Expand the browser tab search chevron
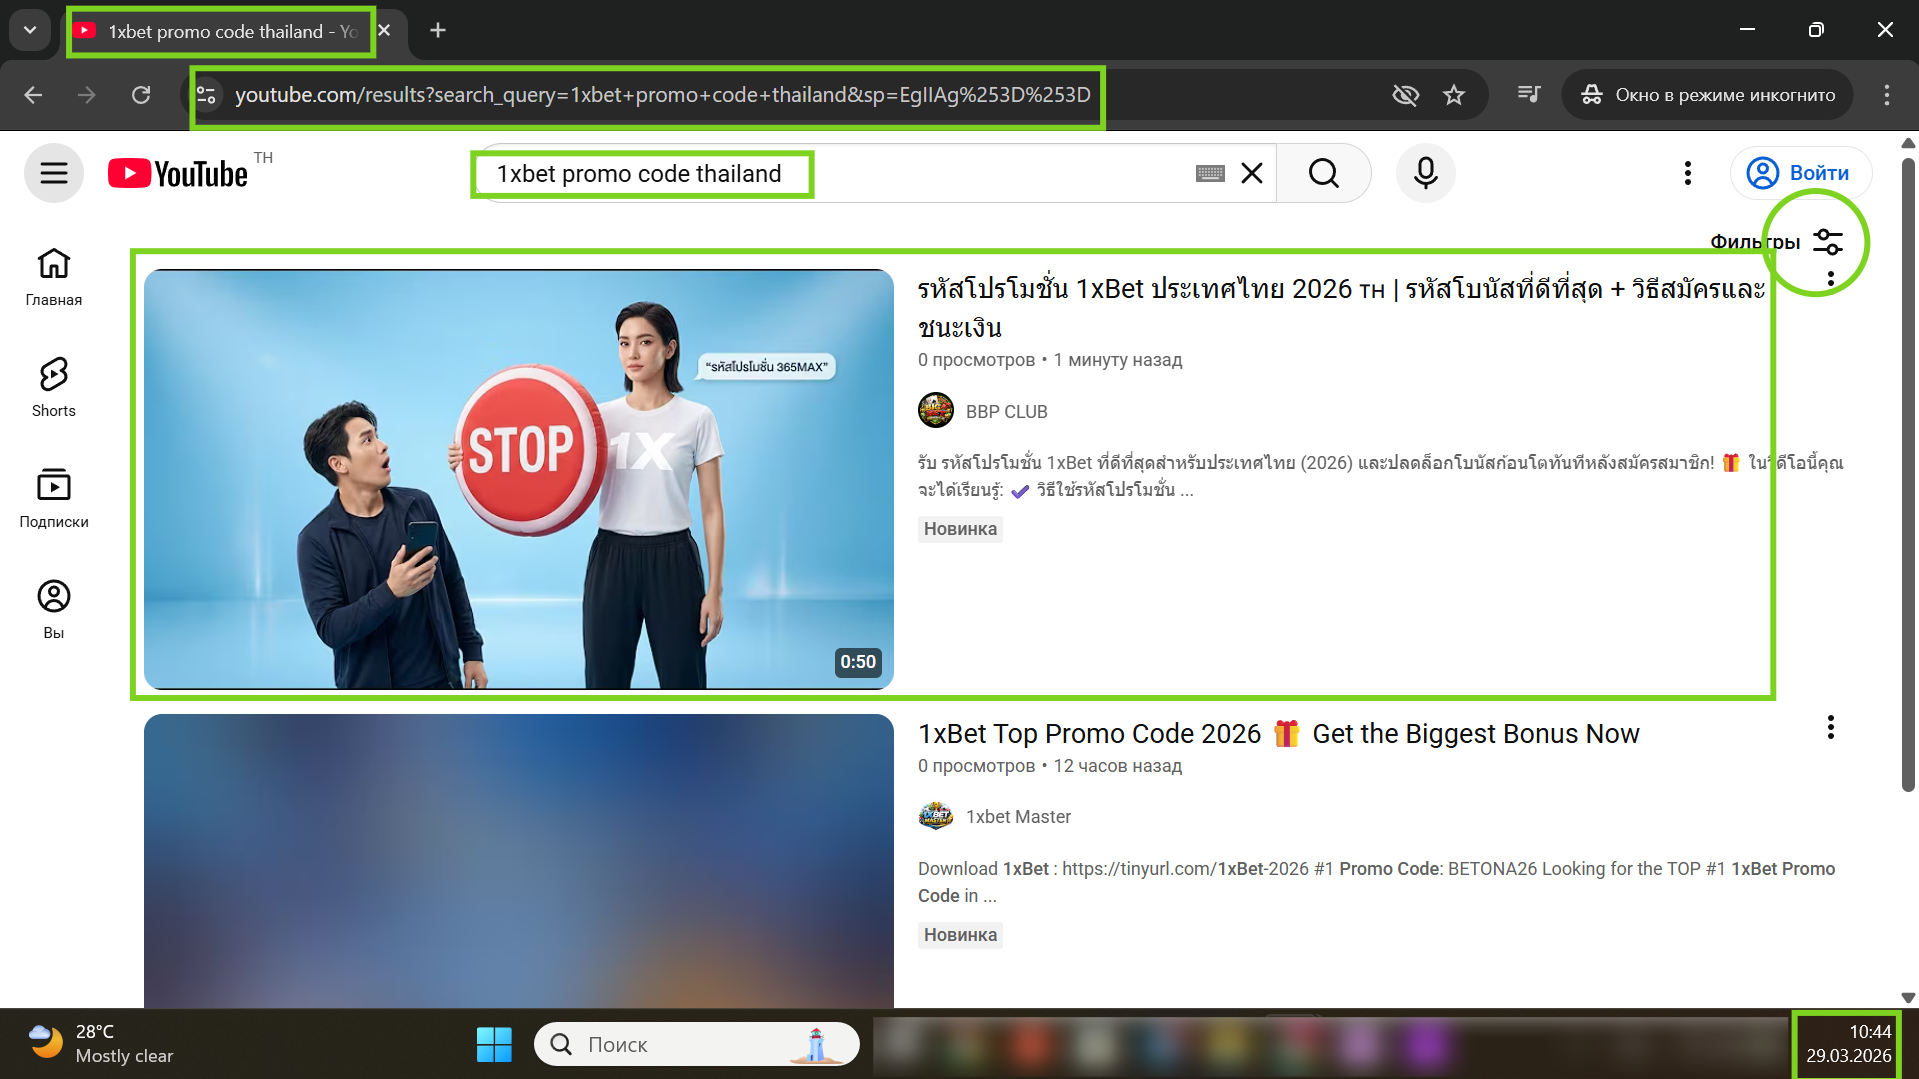This screenshot has height=1079, width=1919. [30, 30]
